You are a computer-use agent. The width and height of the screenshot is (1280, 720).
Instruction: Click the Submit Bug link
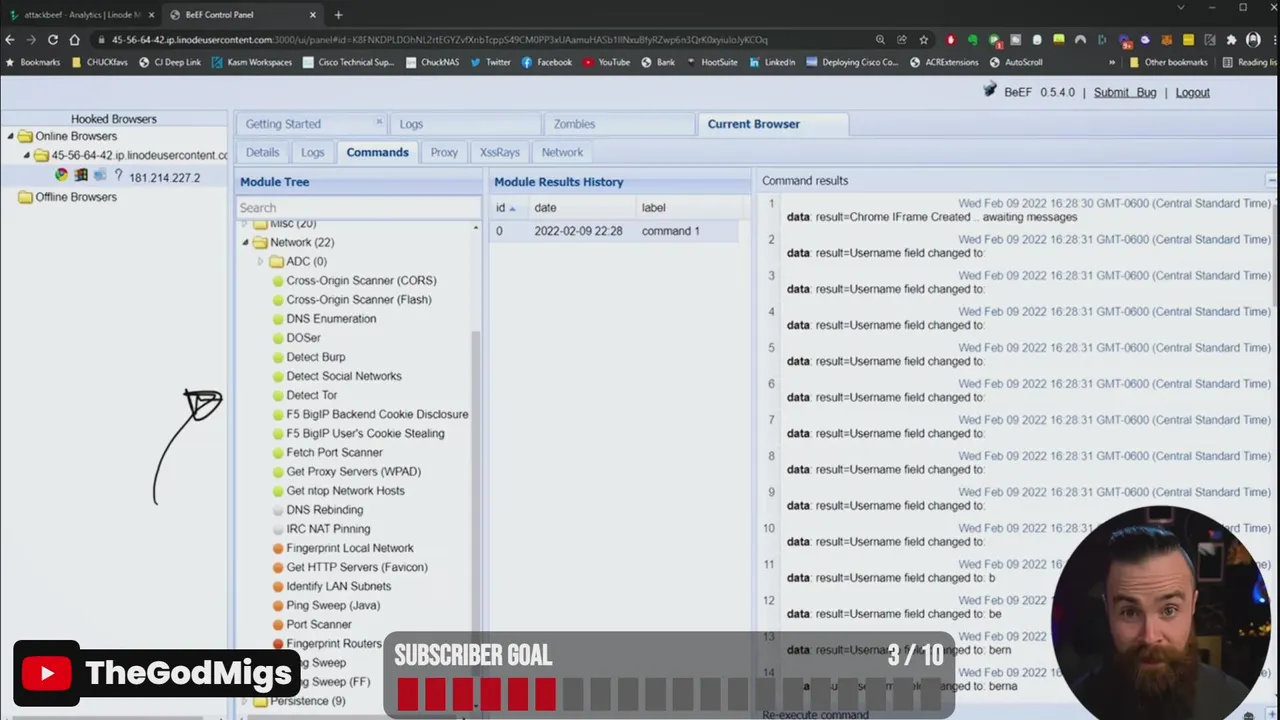click(x=1125, y=92)
